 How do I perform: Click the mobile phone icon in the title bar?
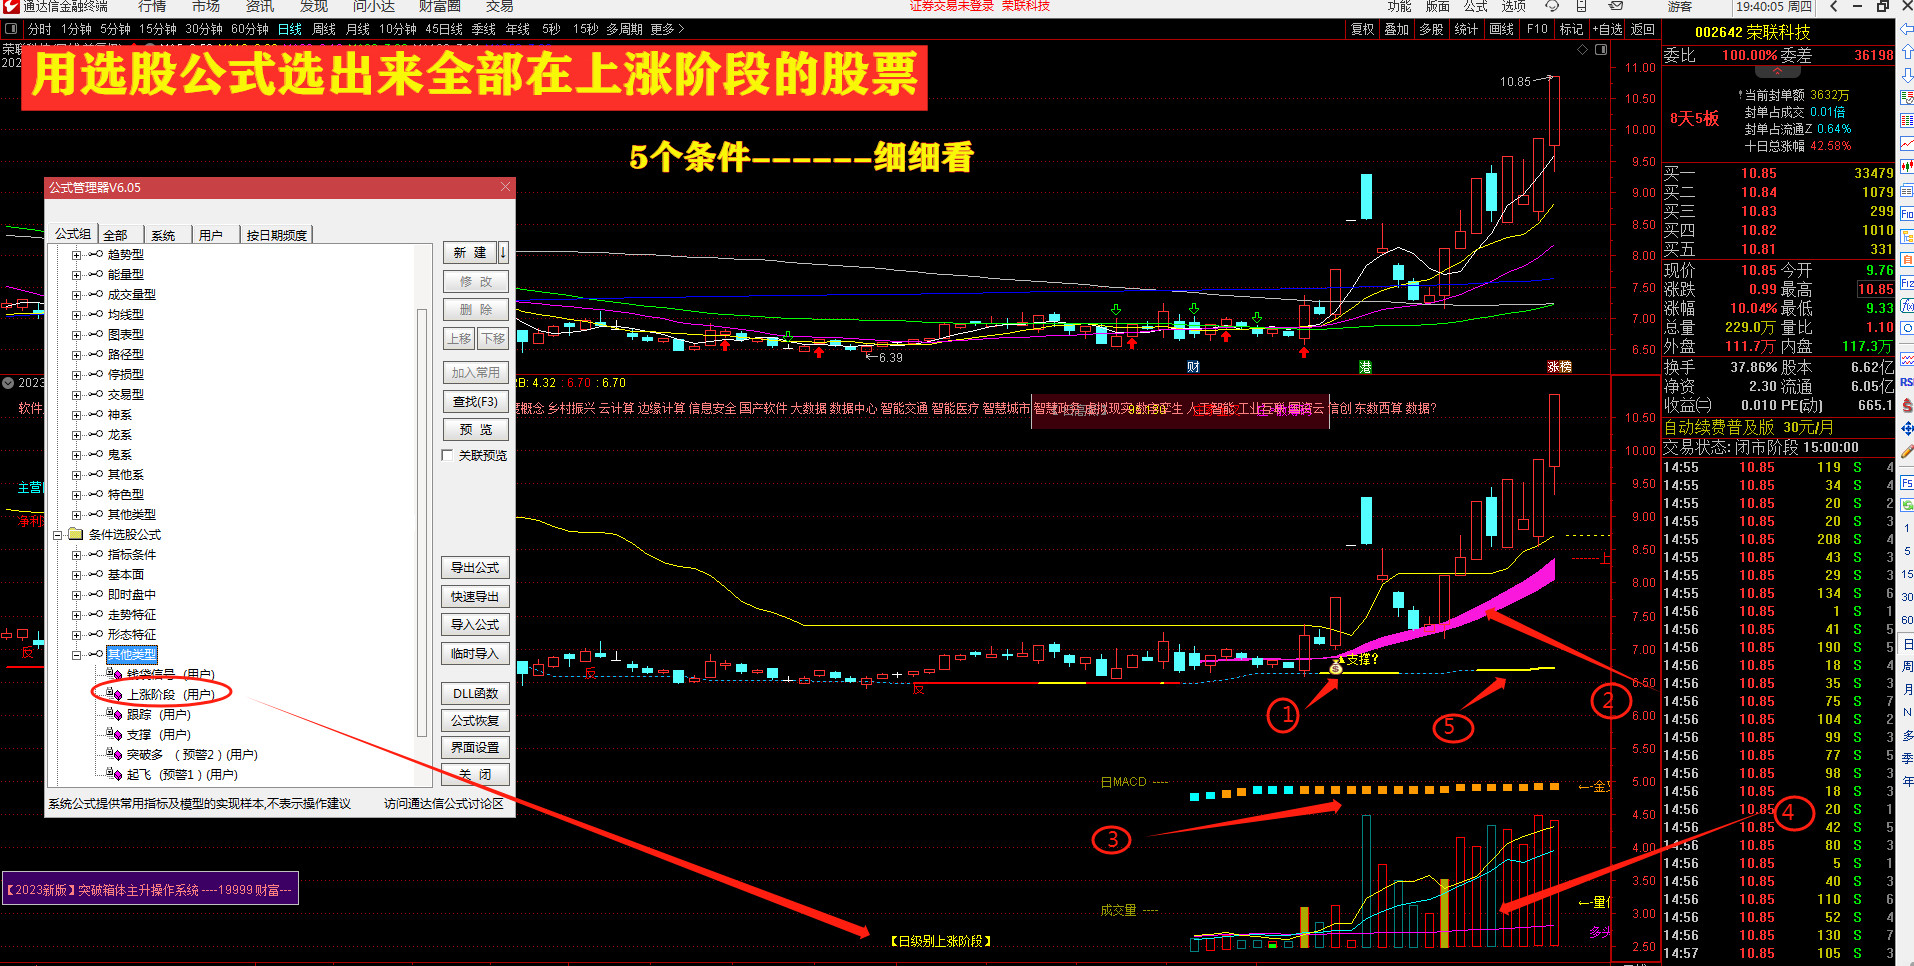1582,6
